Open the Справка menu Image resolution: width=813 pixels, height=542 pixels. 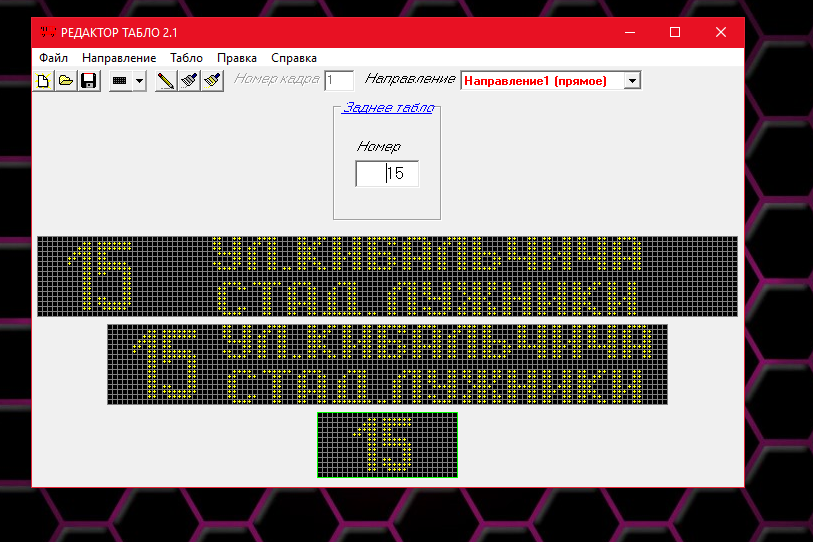tap(294, 58)
